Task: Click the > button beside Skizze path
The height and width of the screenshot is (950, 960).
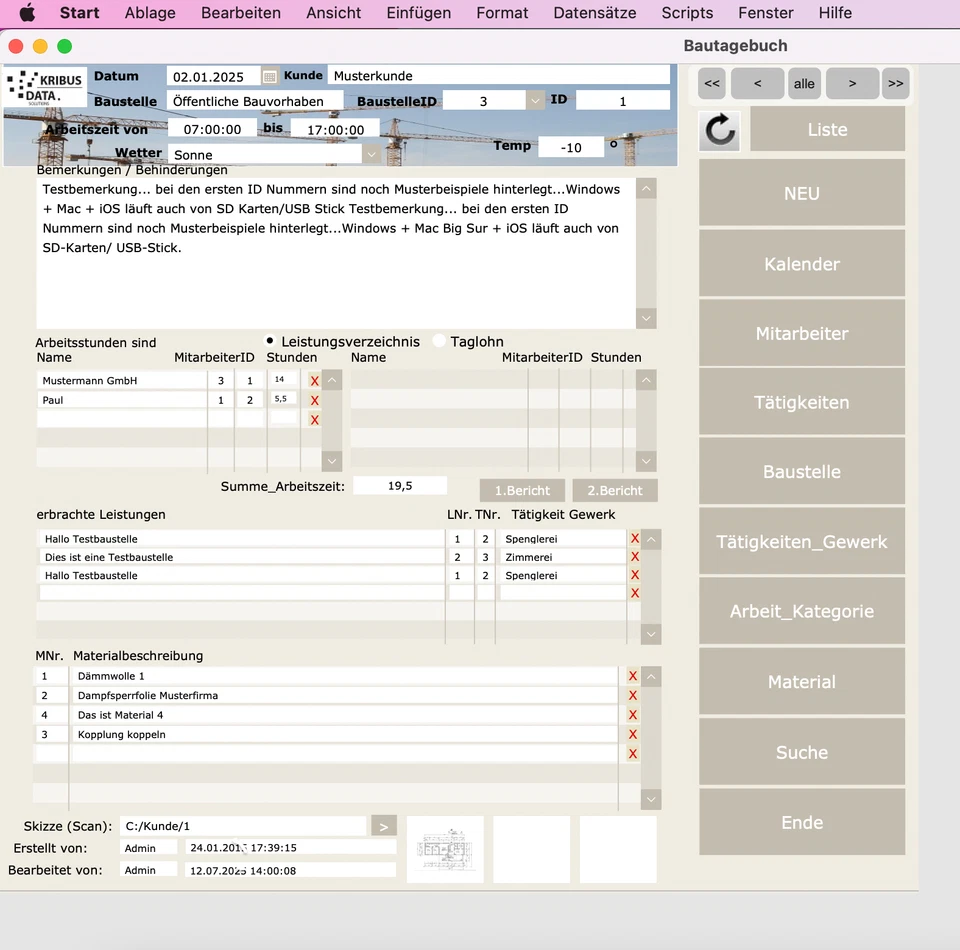Action: coord(384,826)
